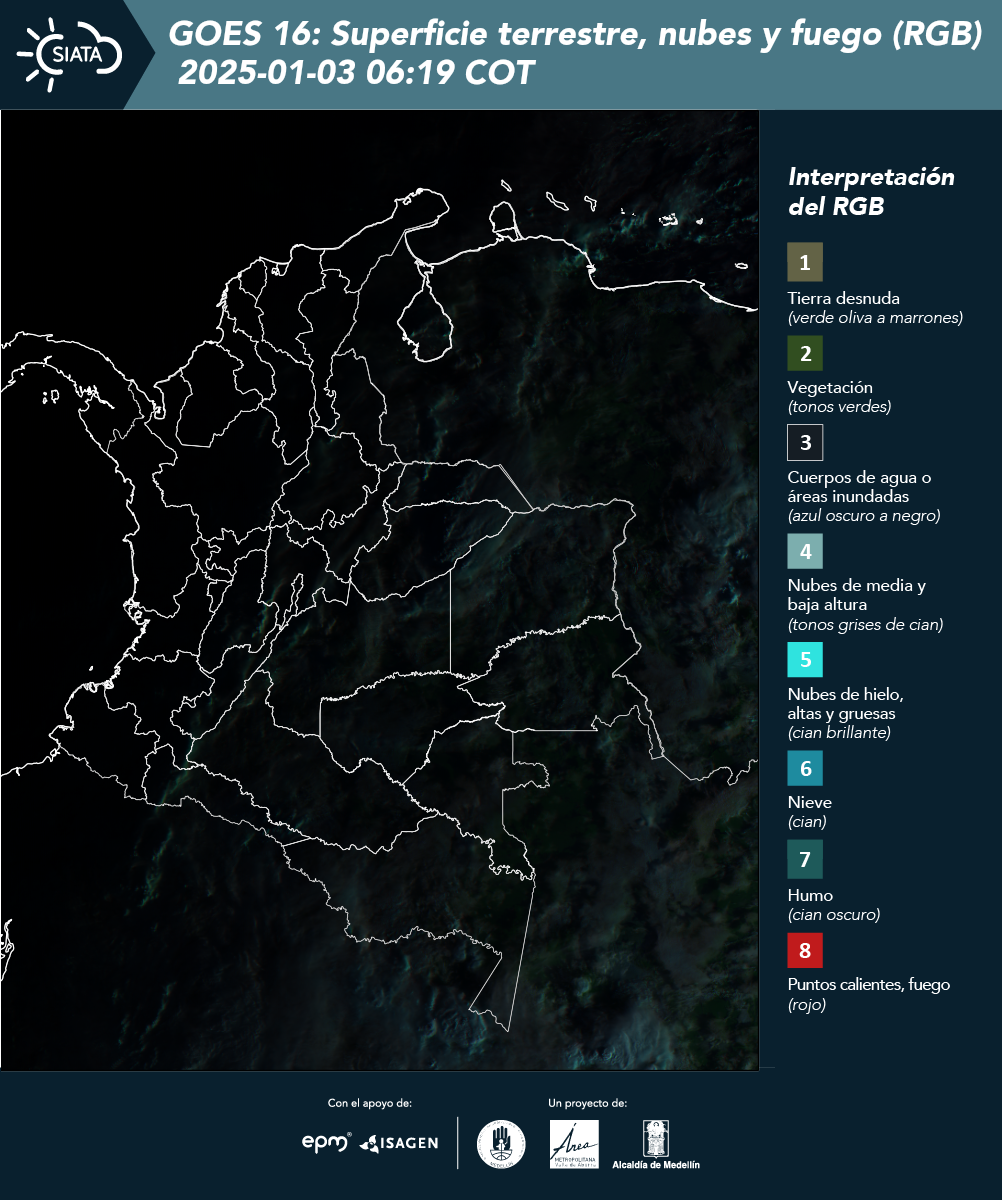This screenshot has height=1200, width=1002.
Task: Click the 'Tierra desnuda' label
Action: pos(844,298)
